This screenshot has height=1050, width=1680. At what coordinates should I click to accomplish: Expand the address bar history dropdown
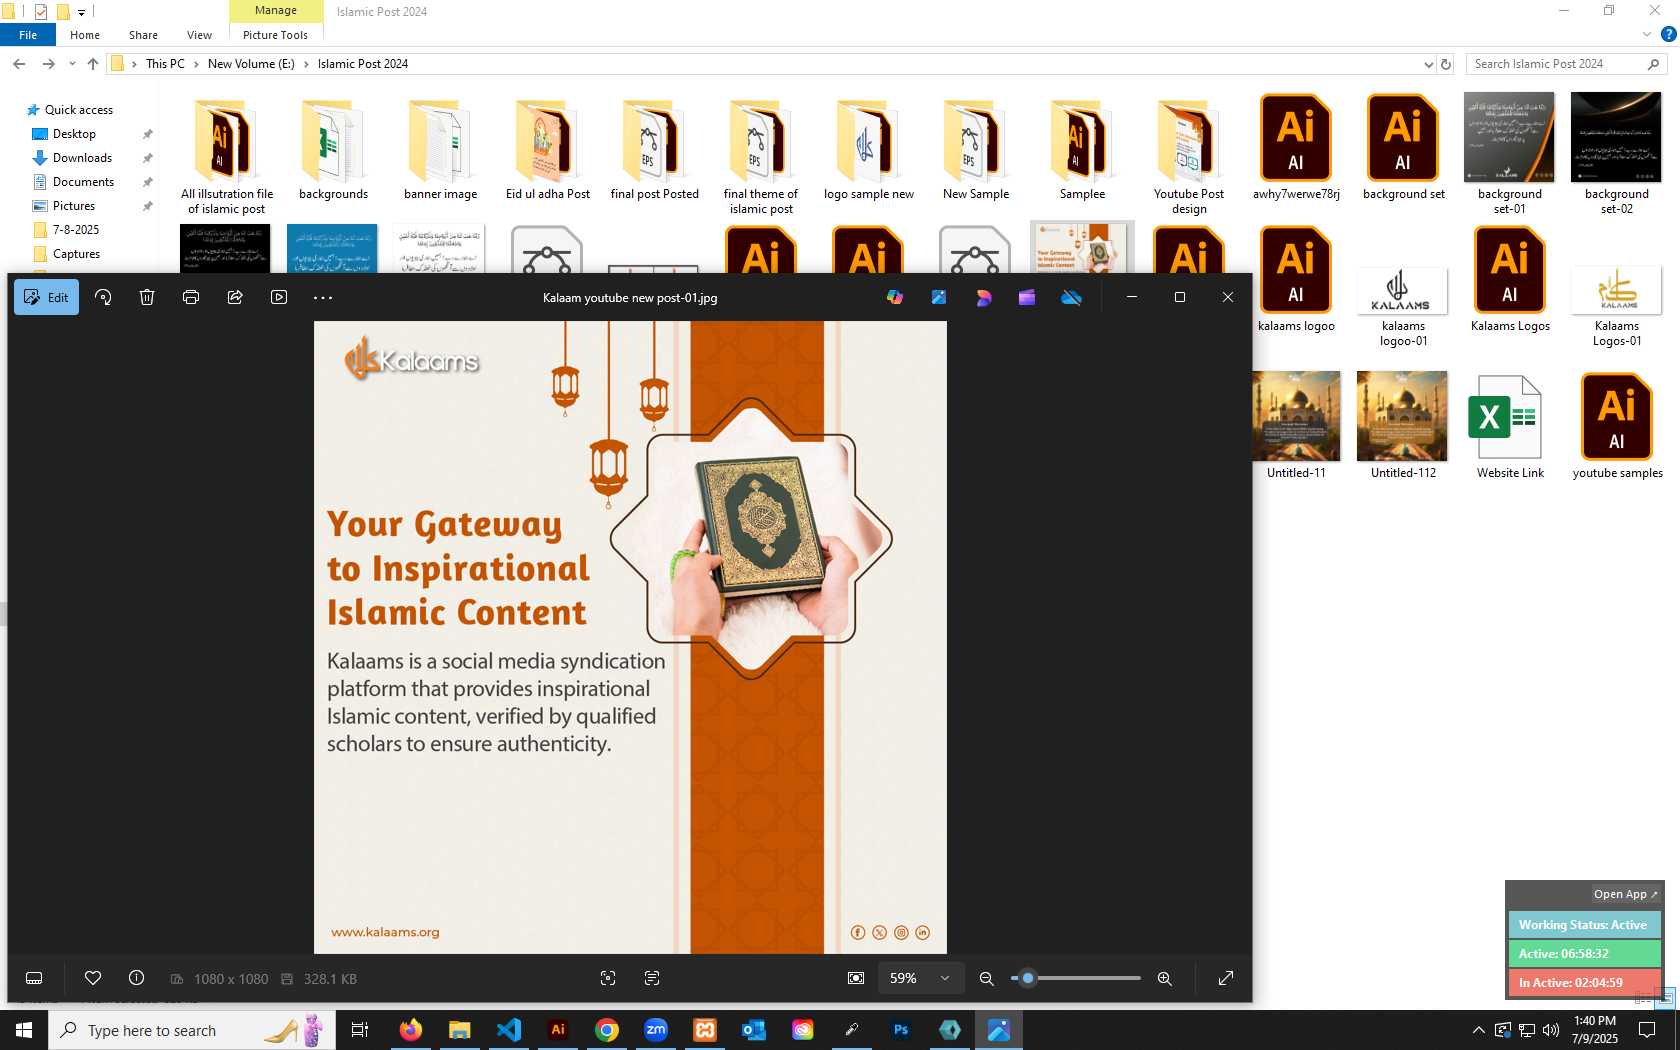click(1428, 64)
